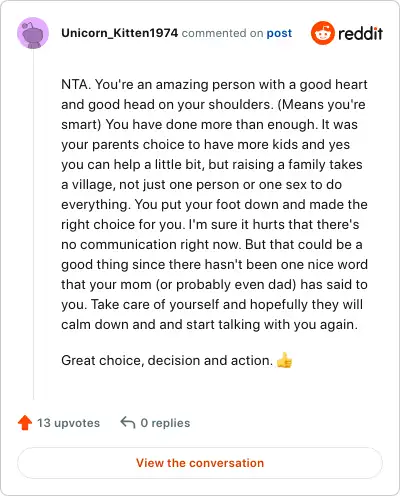Image resolution: width=400 pixels, height=496 pixels.
Task: Click the thumbs up emoji
Action: 284,360
